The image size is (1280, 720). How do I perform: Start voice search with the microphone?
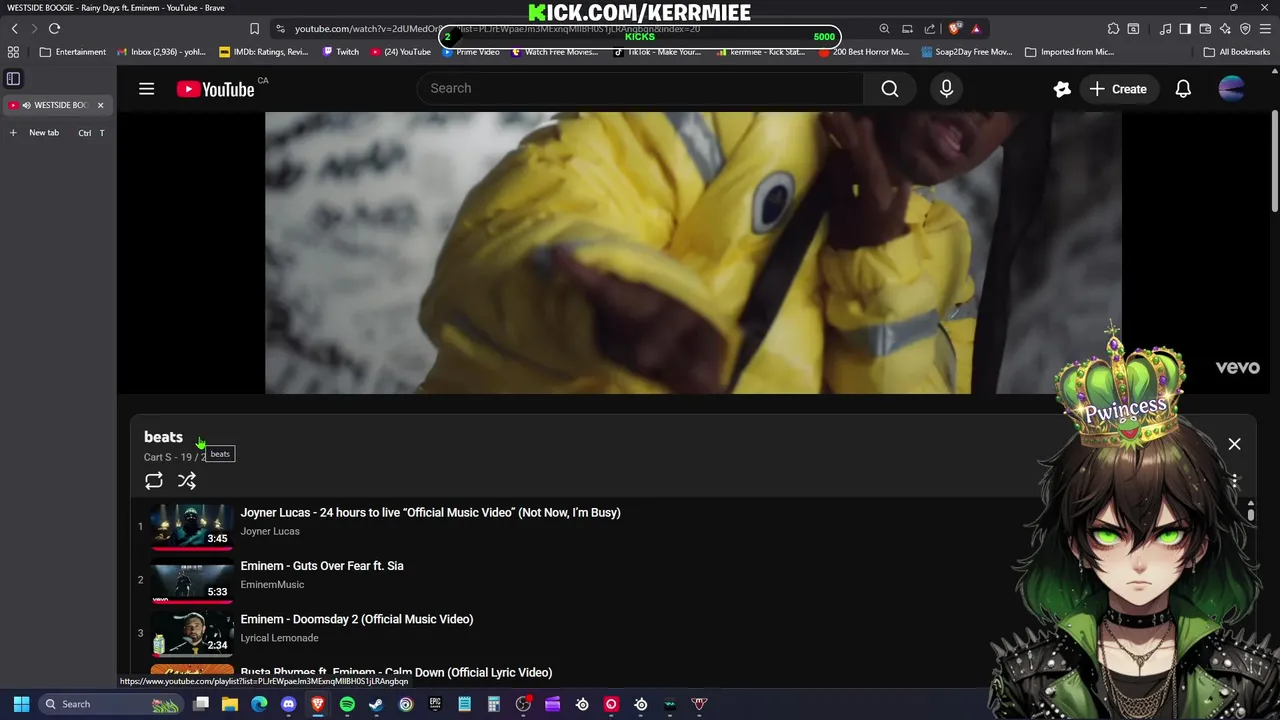pyautogui.click(x=946, y=89)
